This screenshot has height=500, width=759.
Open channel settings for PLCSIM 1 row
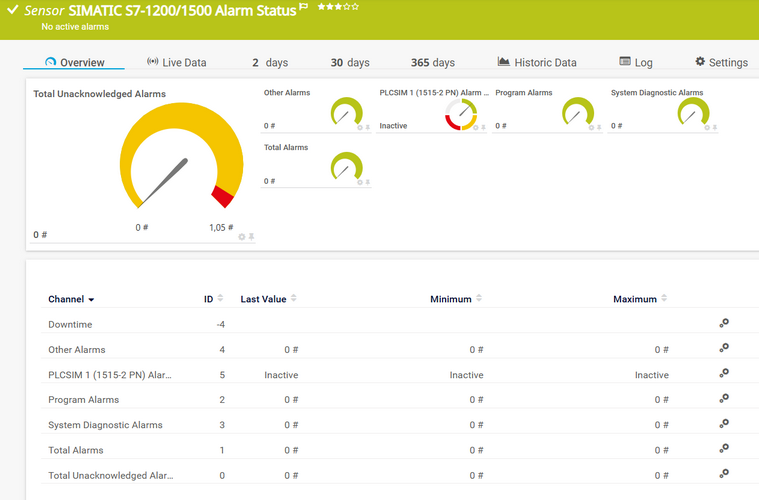tap(724, 373)
